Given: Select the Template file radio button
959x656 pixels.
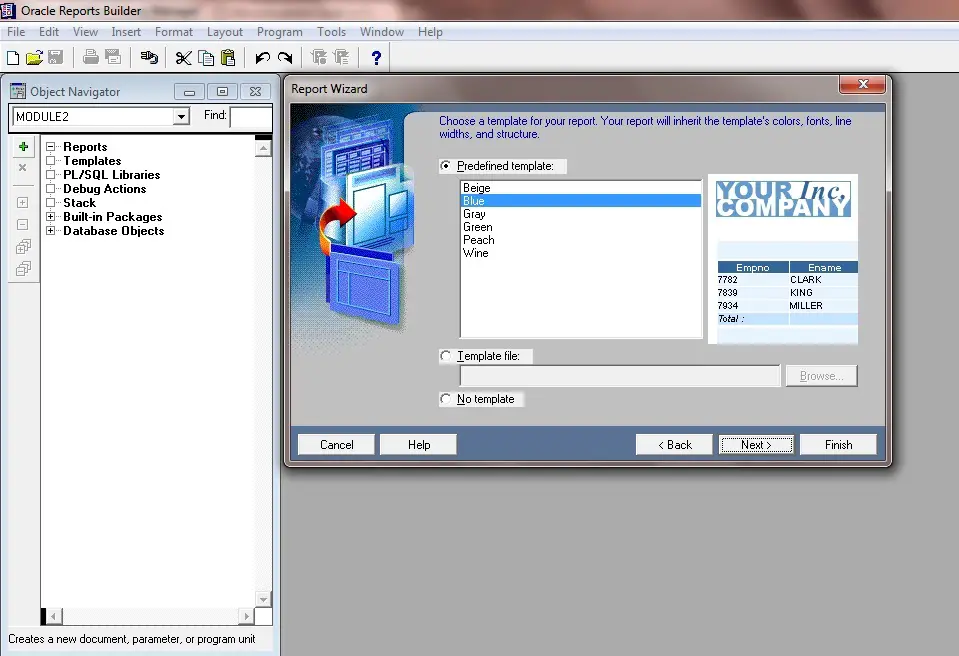Looking at the screenshot, I should (x=446, y=356).
